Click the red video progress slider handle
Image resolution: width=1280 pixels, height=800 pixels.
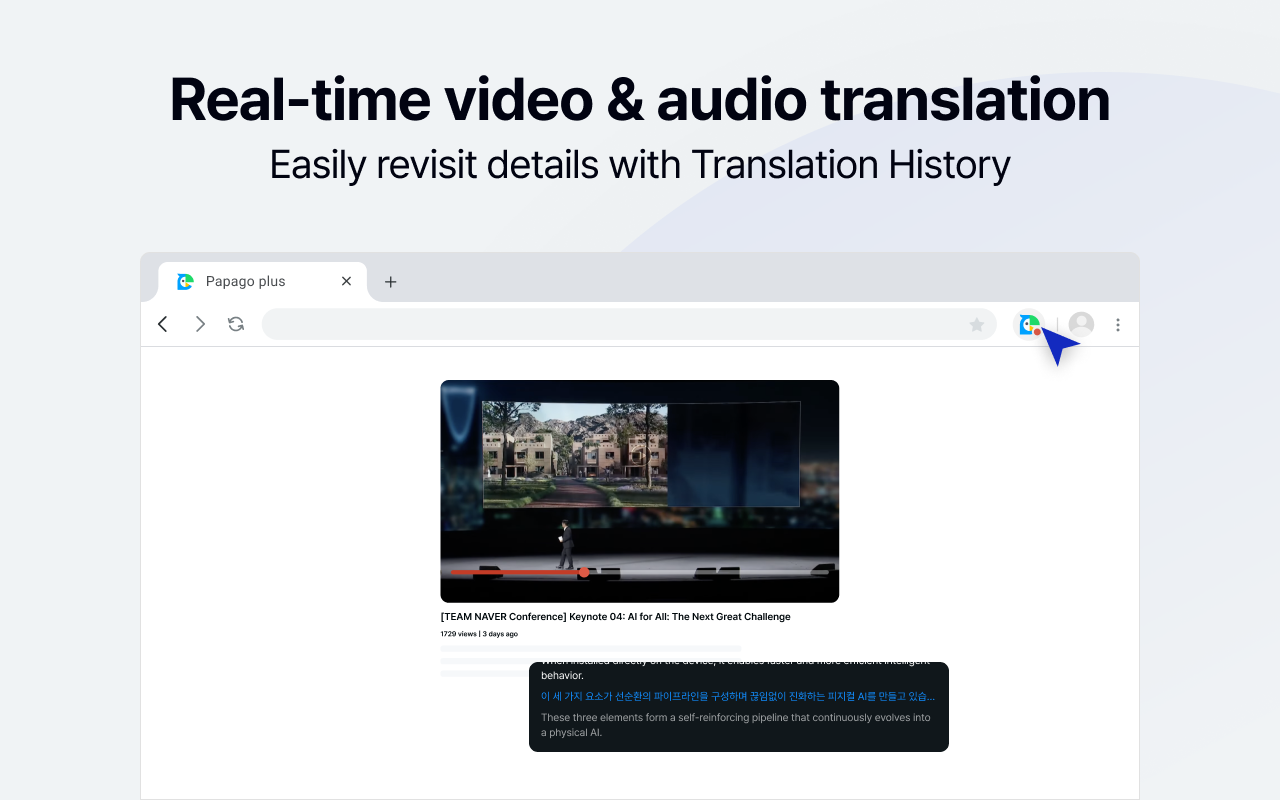[x=584, y=572]
